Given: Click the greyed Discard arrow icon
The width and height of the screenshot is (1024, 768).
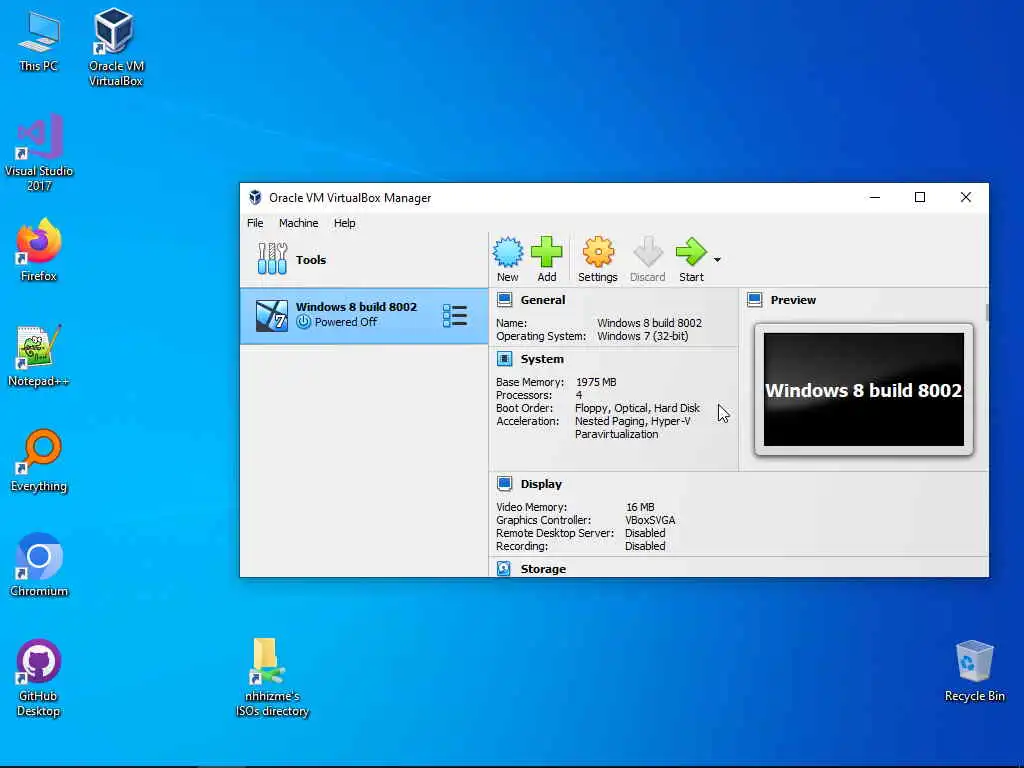Looking at the screenshot, I should pos(648,252).
